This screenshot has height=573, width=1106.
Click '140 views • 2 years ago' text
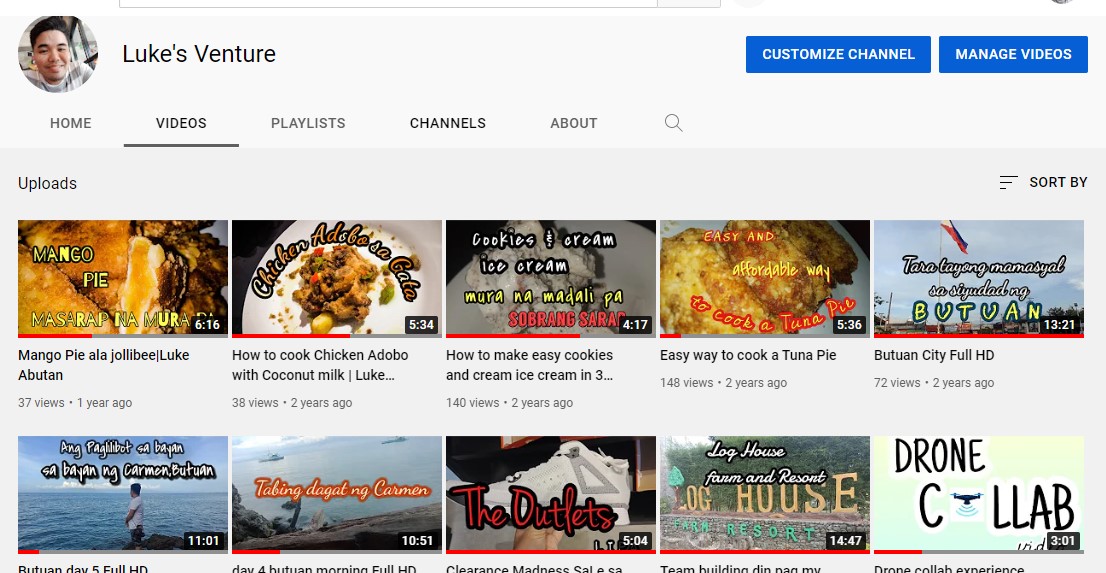(x=509, y=403)
